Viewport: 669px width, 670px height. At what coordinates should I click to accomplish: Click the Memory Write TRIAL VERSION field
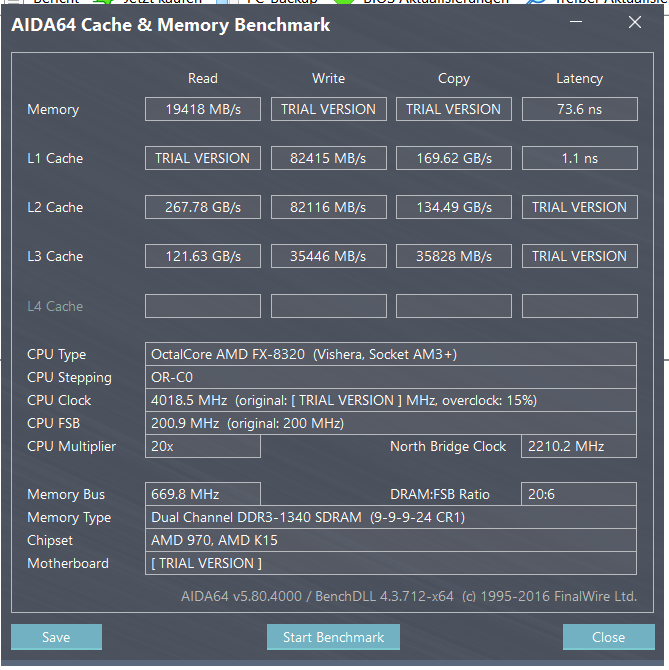(x=329, y=109)
